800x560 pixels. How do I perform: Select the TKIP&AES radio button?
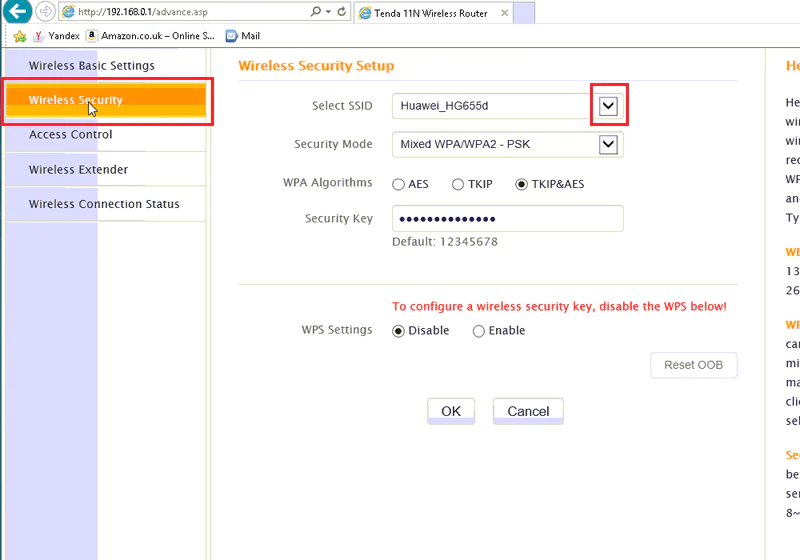click(521, 184)
